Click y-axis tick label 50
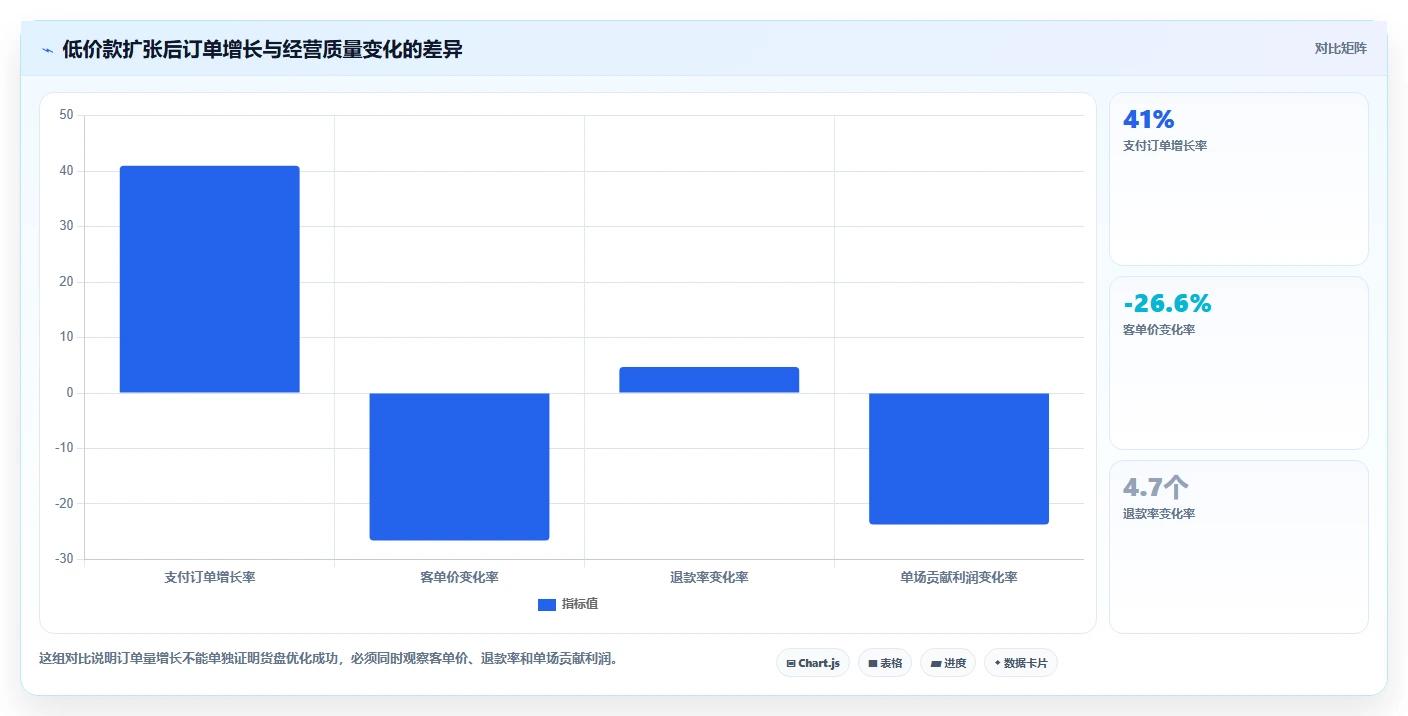The image size is (1408, 716). [x=66, y=115]
